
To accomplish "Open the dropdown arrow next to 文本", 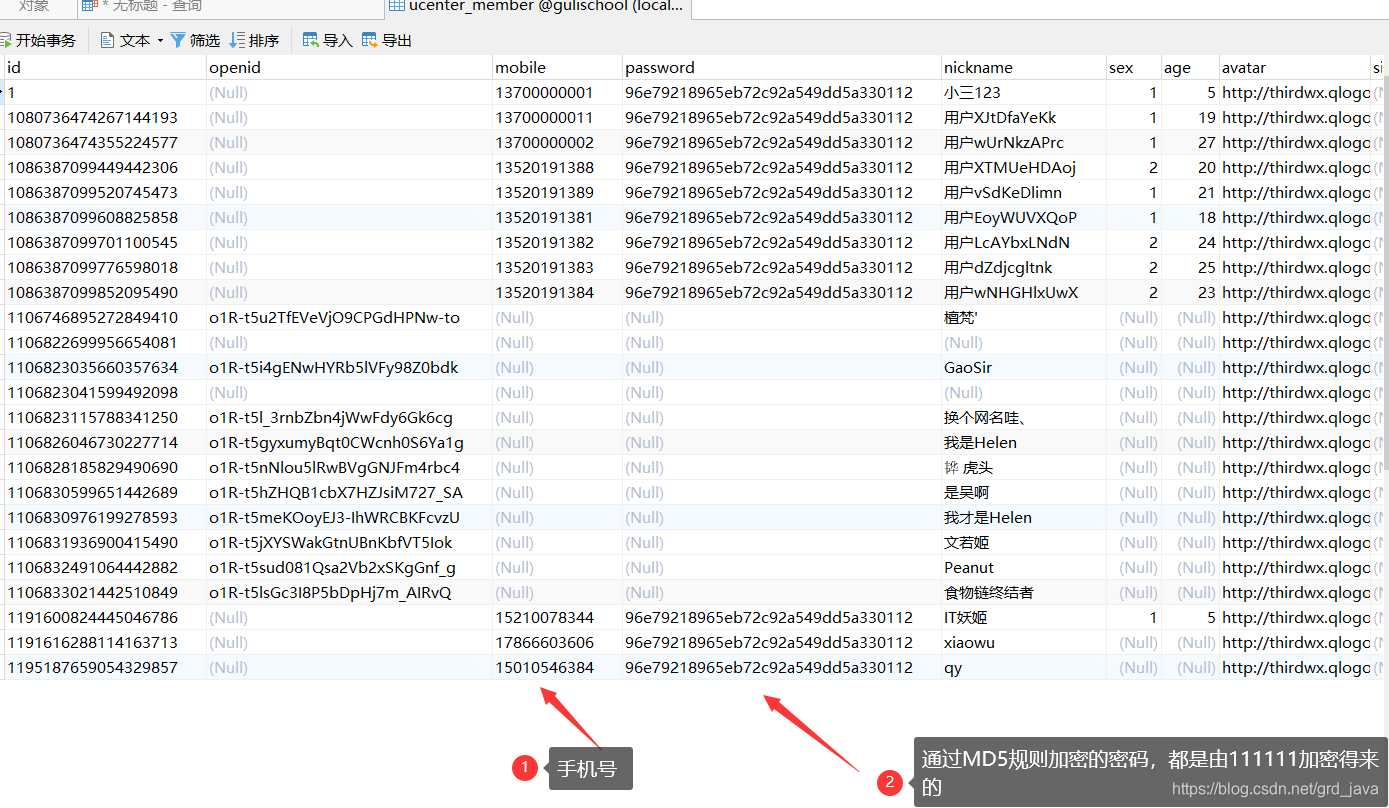I will (x=160, y=41).
